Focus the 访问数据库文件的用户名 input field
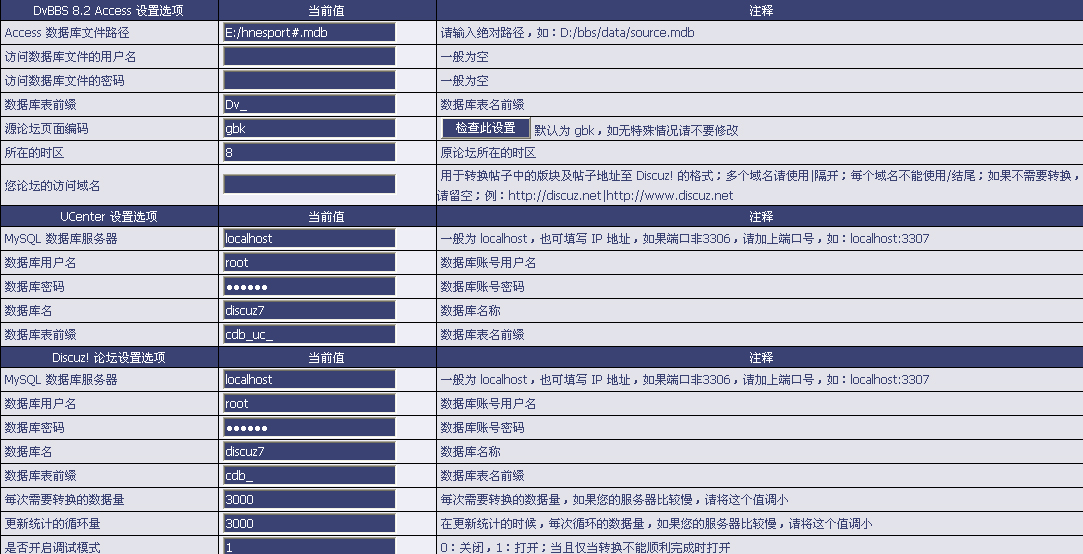The height and width of the screenshot is (554, 1083). coord(309,57)
